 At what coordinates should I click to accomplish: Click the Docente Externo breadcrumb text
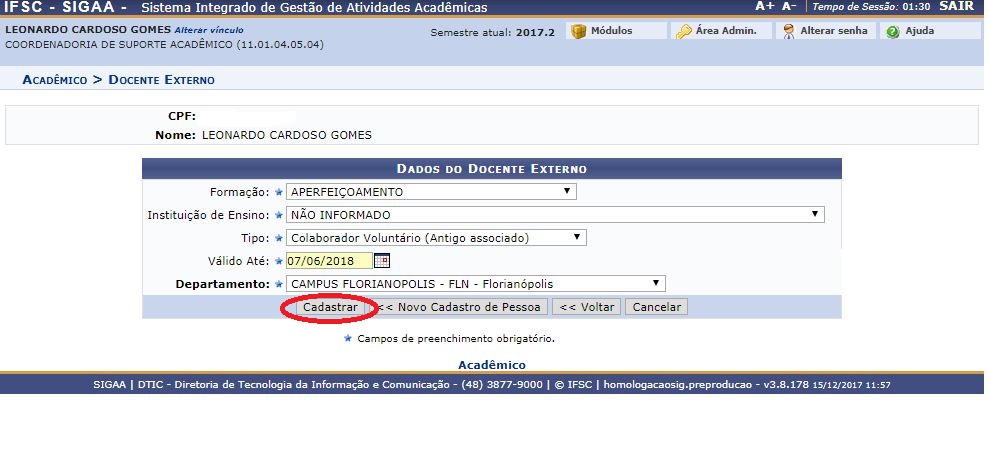pyautogui.click(x=161, y=80)
